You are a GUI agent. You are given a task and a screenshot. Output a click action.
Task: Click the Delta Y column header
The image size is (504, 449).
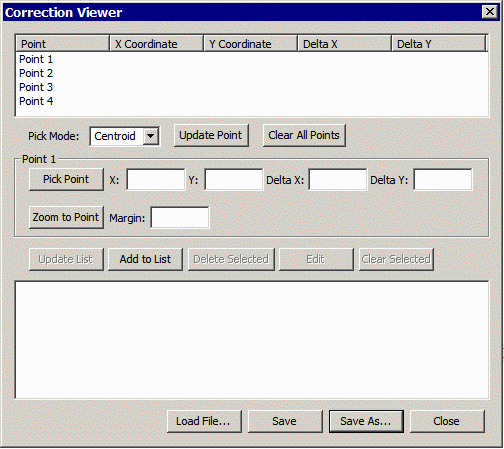(439, 44)
